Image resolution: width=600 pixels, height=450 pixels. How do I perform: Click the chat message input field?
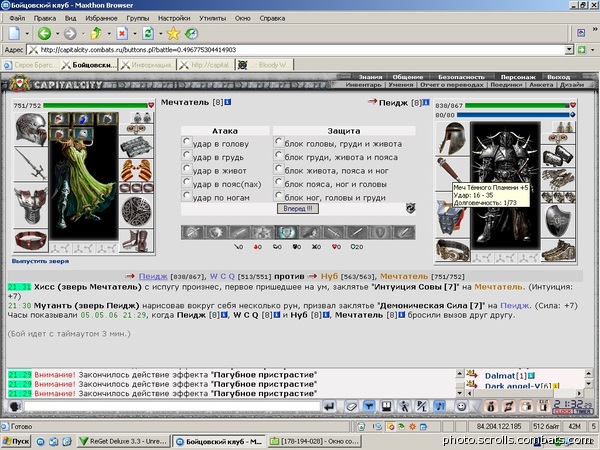tap(172, 406)
